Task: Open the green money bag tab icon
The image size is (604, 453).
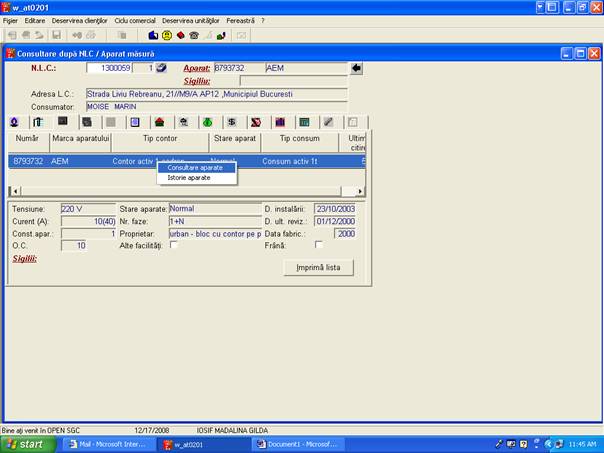Action: pos(208,122)
